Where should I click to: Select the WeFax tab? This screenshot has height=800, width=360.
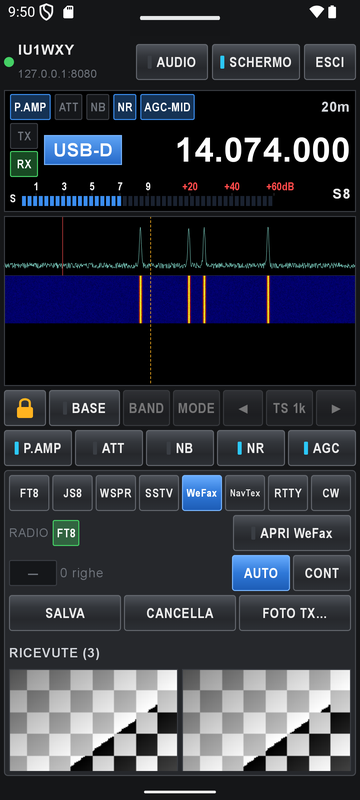coord(202,493)
